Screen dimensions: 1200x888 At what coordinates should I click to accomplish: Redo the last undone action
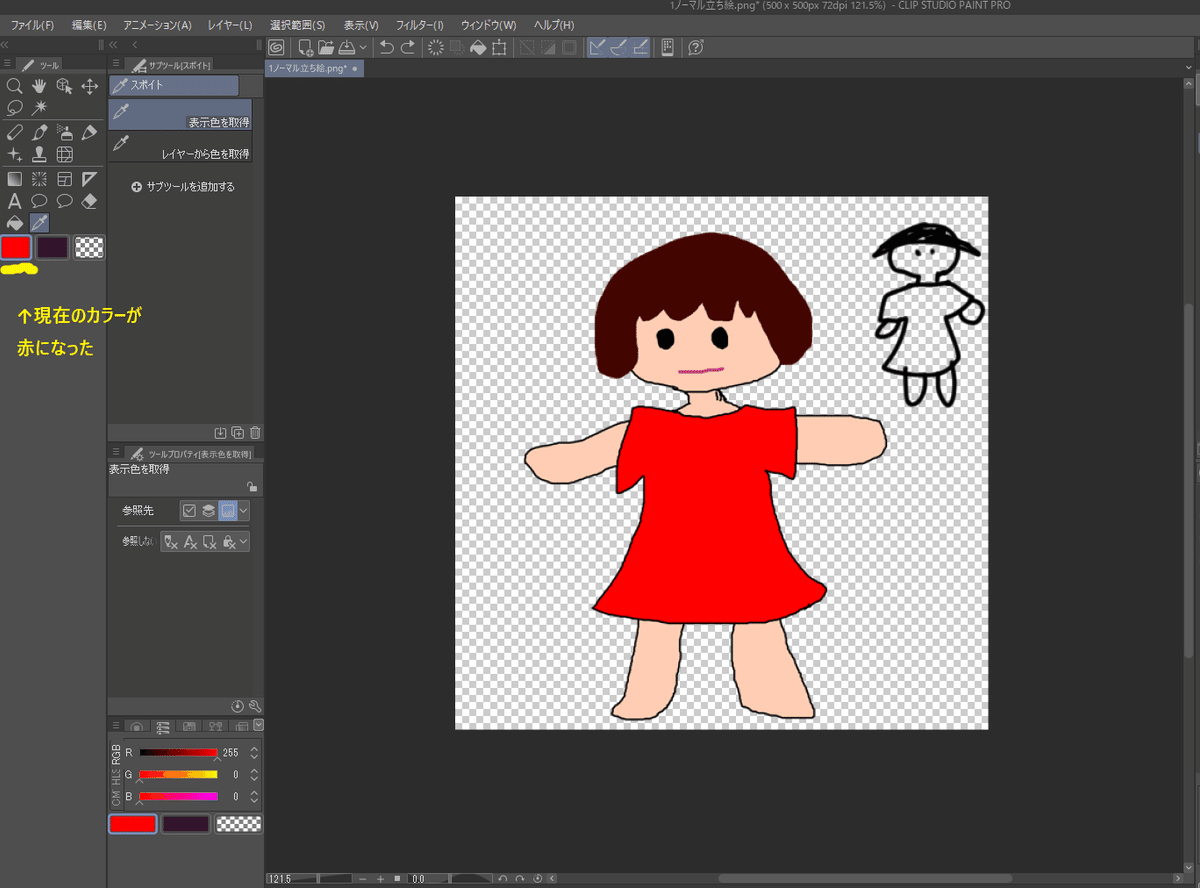[407, 47]
